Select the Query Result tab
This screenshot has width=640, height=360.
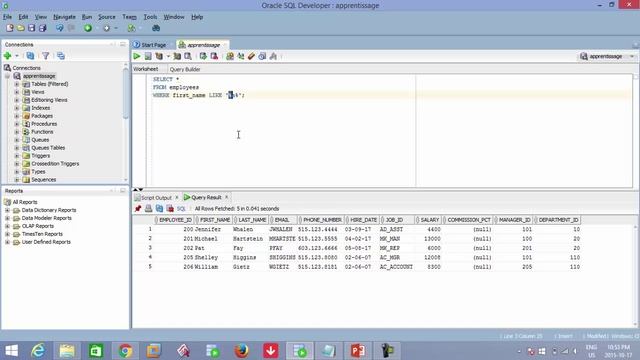(x=206, y=198)
